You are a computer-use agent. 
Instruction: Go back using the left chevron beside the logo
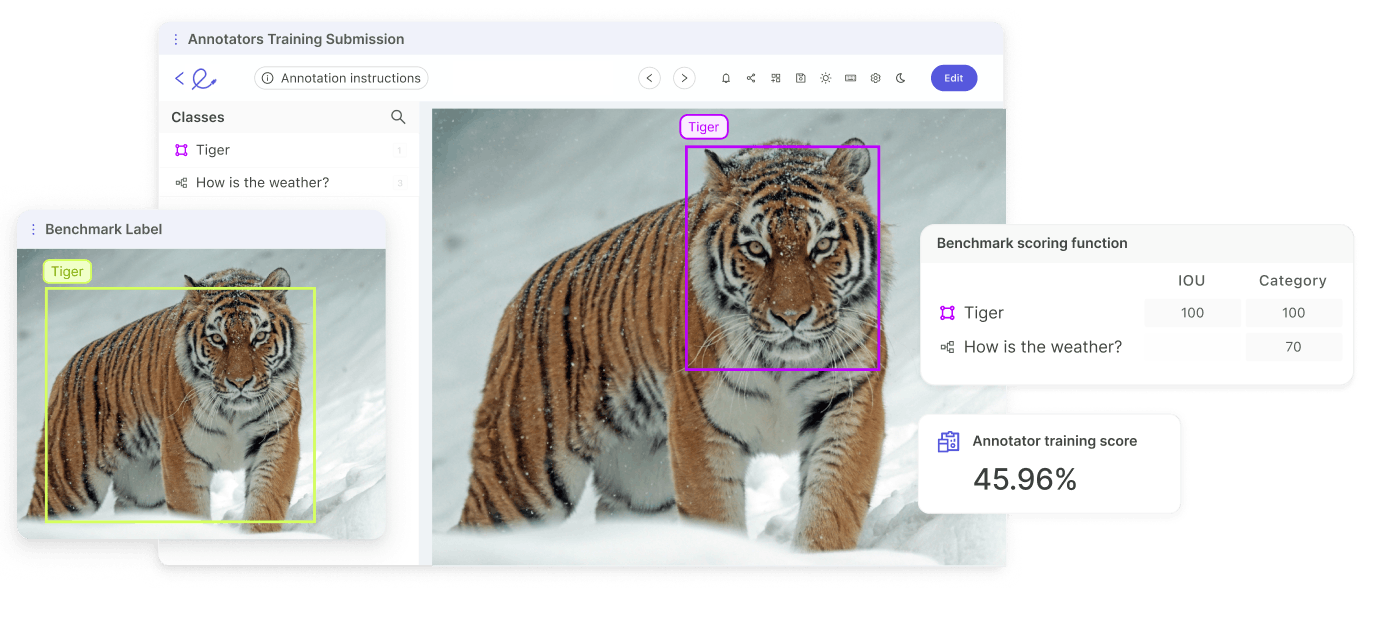(x=180, y=78)
